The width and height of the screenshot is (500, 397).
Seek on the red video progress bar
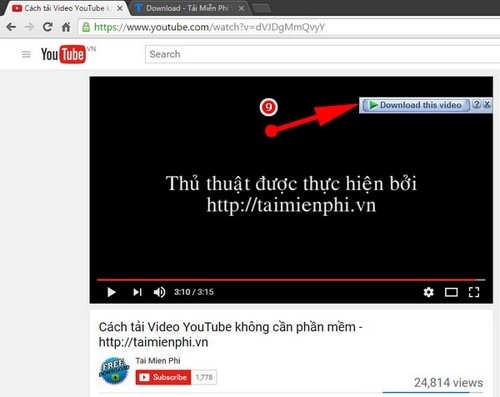tap(291, 280)
